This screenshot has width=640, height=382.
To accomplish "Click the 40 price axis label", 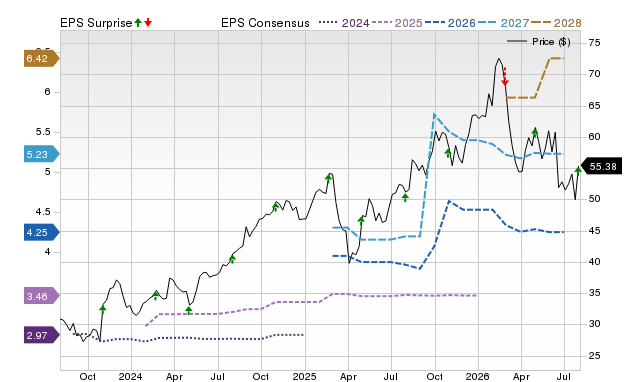I will tap(594, 262).
